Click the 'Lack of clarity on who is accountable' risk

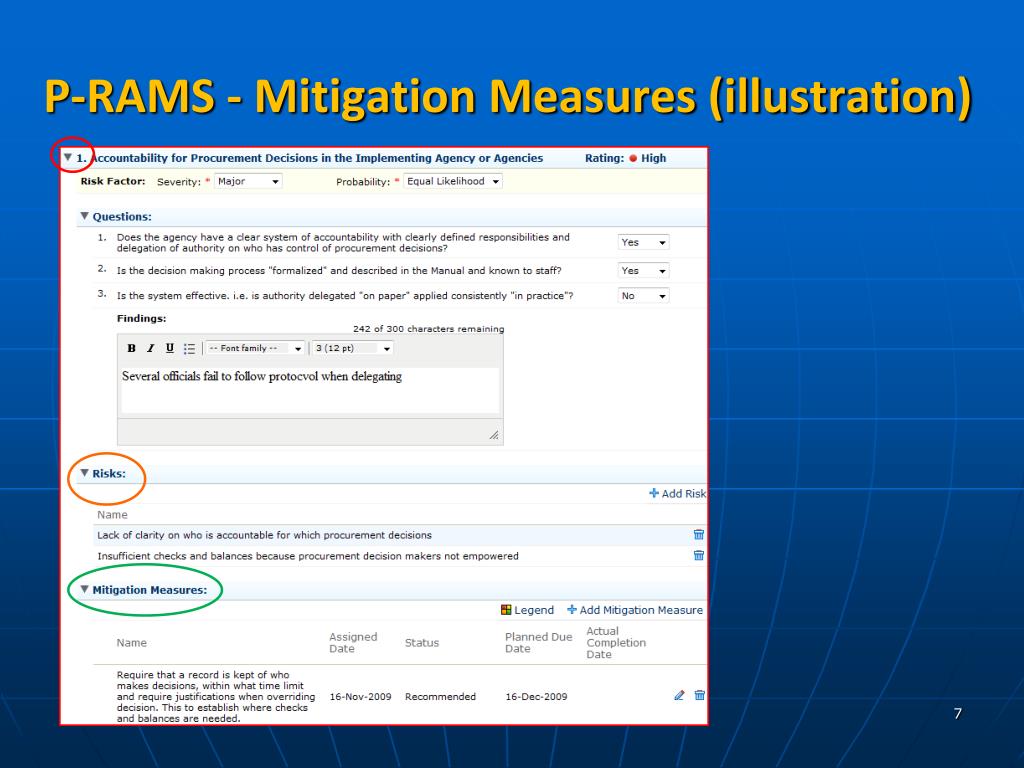[x=264, y=535]
